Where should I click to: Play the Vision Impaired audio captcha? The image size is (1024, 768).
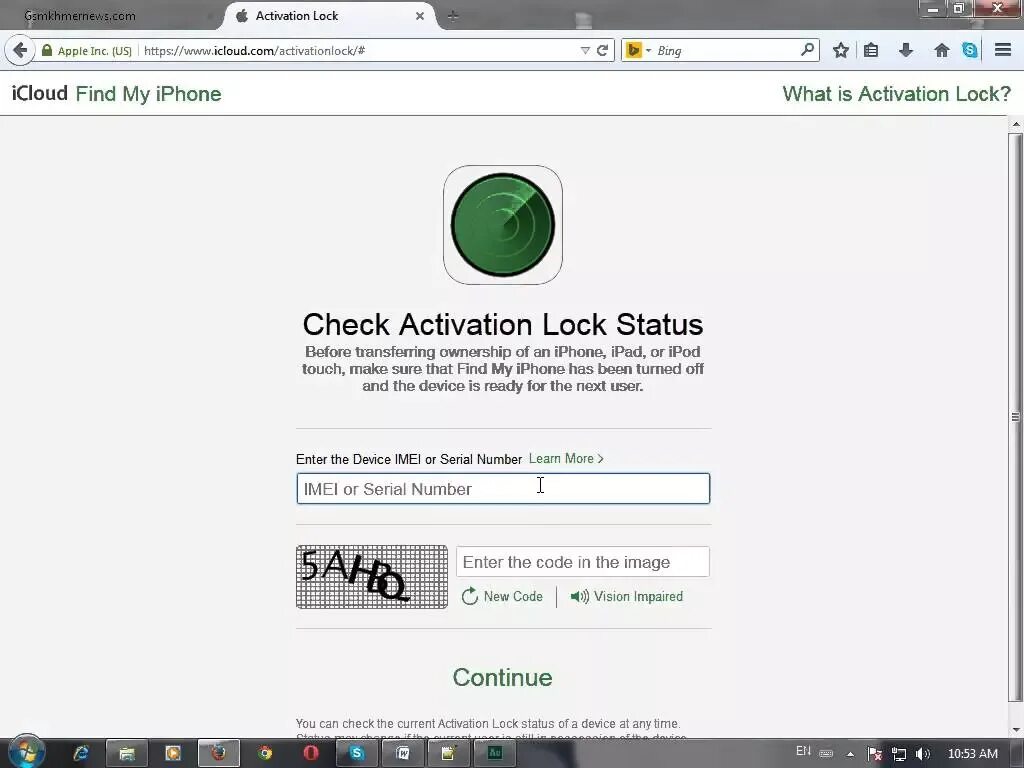[626, 596]
